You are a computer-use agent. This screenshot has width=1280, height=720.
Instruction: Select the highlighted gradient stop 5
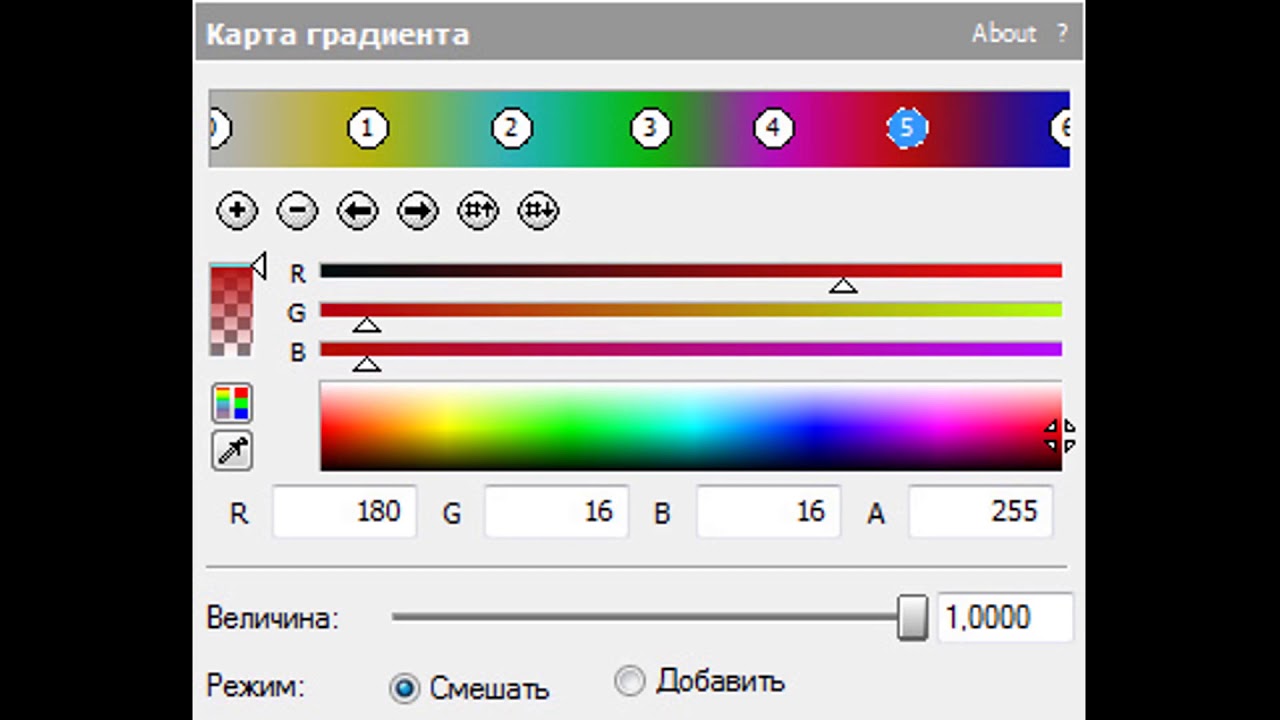(x=907, y=128)
